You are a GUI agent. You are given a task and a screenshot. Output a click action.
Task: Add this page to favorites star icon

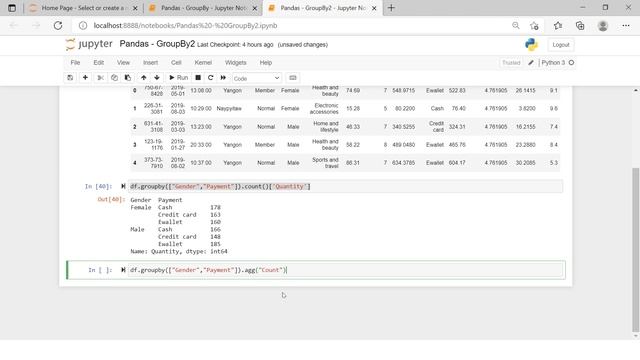[534, 26]
